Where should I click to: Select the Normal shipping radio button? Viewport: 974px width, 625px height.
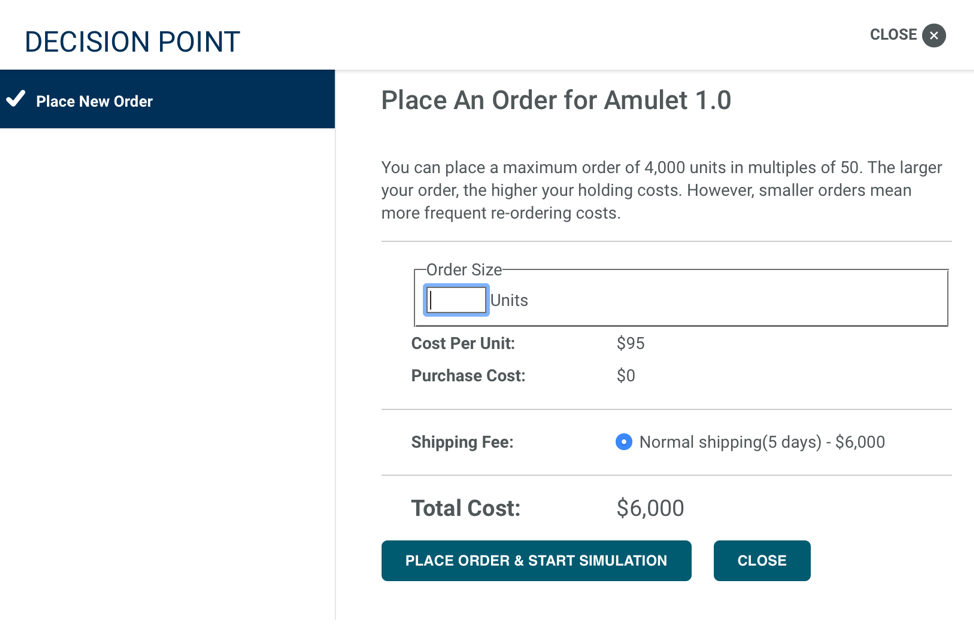pos(624,442)
